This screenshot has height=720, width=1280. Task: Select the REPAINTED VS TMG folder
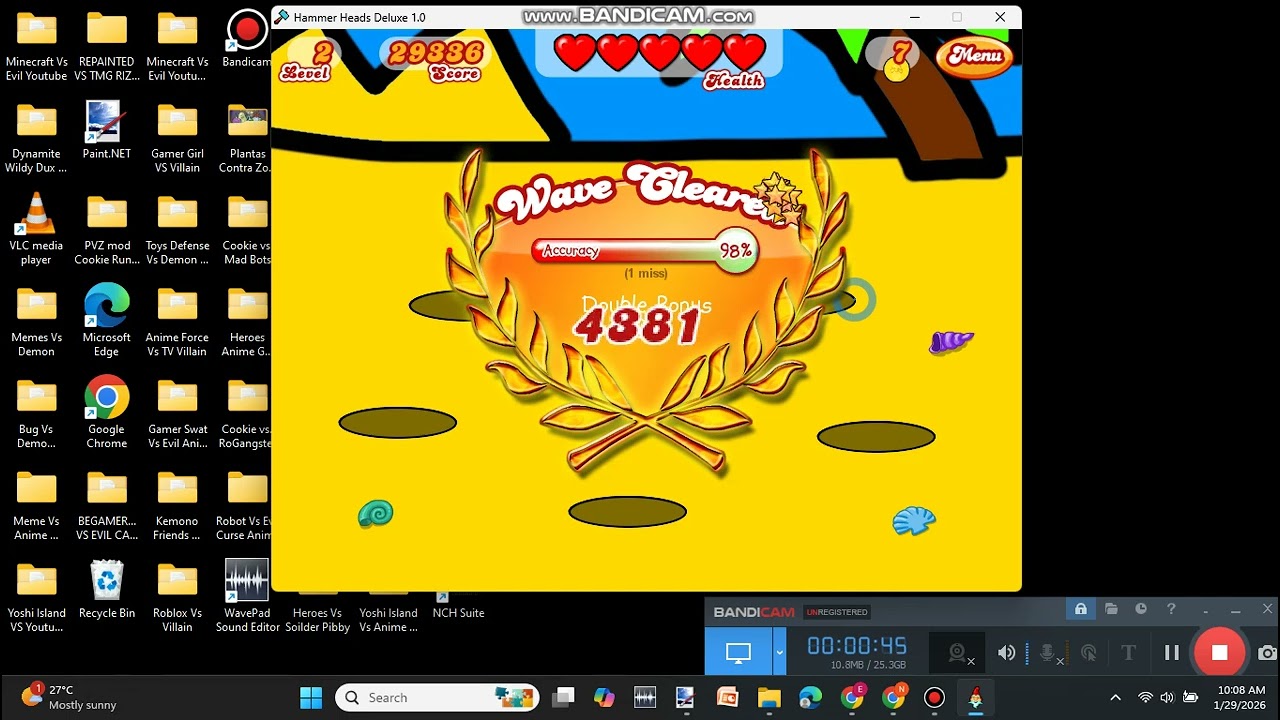[x=106, y=45]
